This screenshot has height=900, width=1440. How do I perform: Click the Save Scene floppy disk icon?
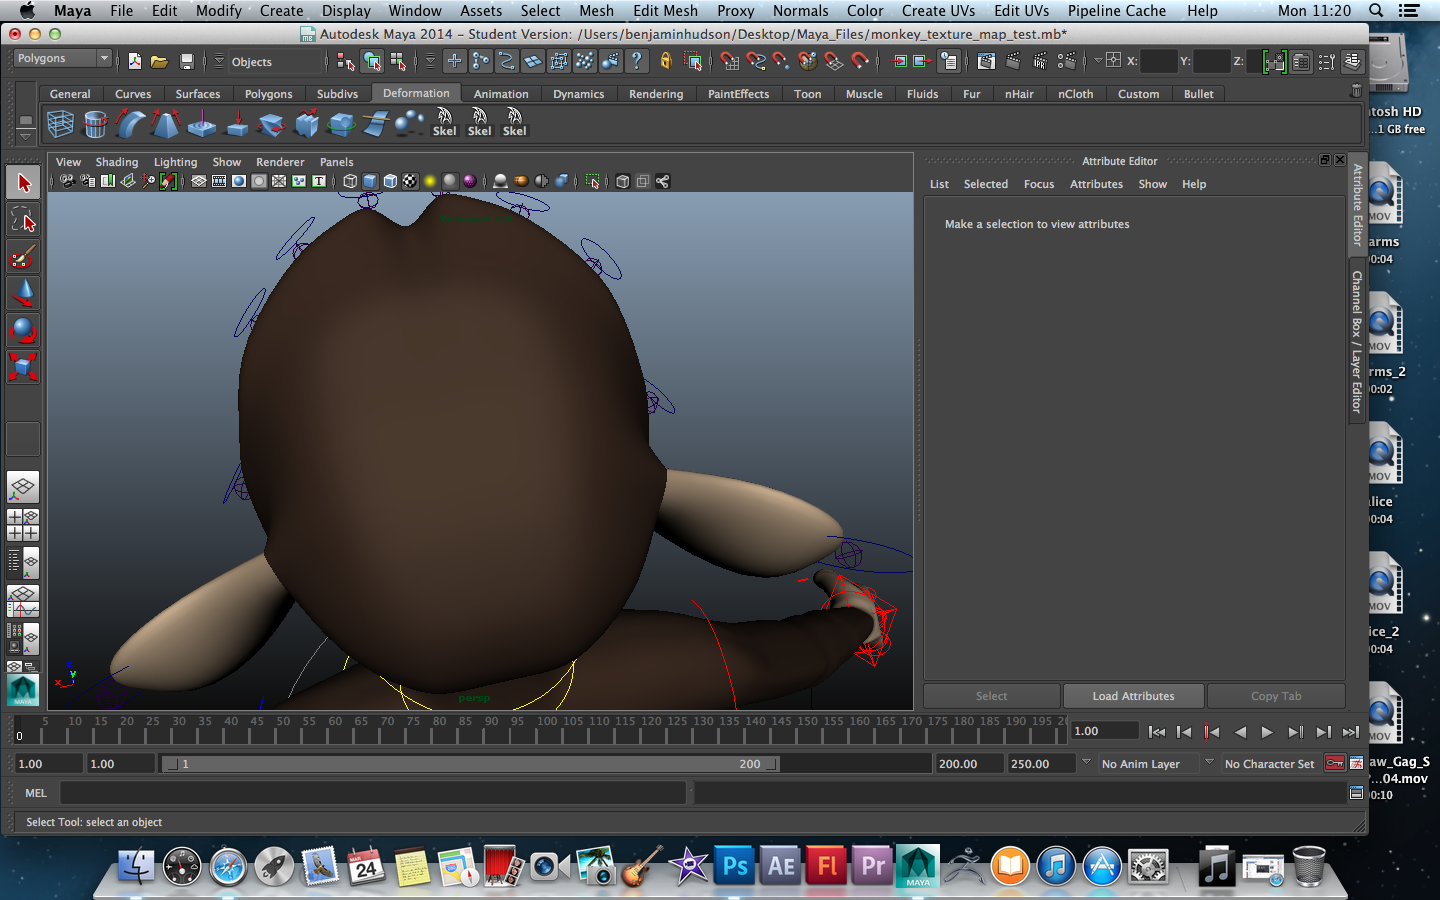pos(186,61)
